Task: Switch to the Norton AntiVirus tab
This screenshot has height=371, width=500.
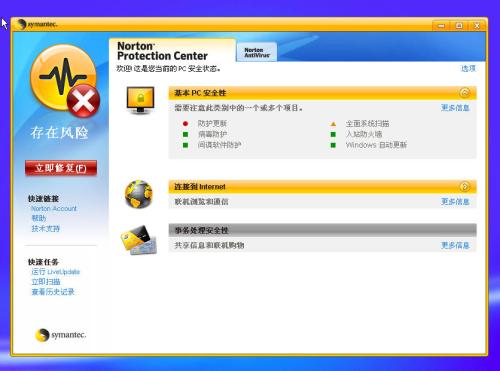Action: tap(257, 52)
